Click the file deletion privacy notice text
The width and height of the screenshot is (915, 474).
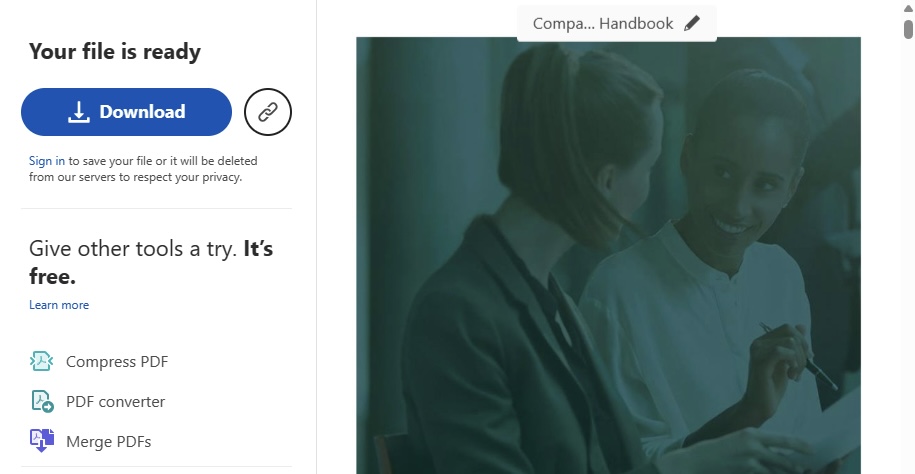coord(144,169)
